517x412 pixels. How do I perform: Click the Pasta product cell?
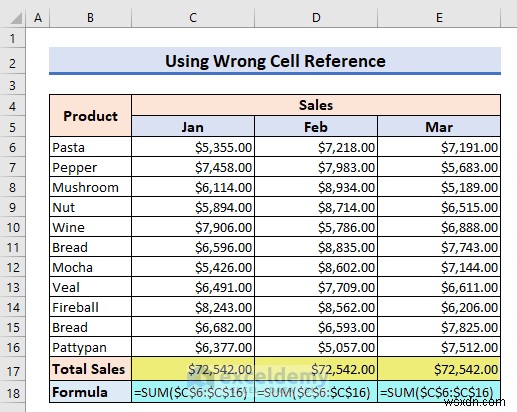click(x=90, y=147)
